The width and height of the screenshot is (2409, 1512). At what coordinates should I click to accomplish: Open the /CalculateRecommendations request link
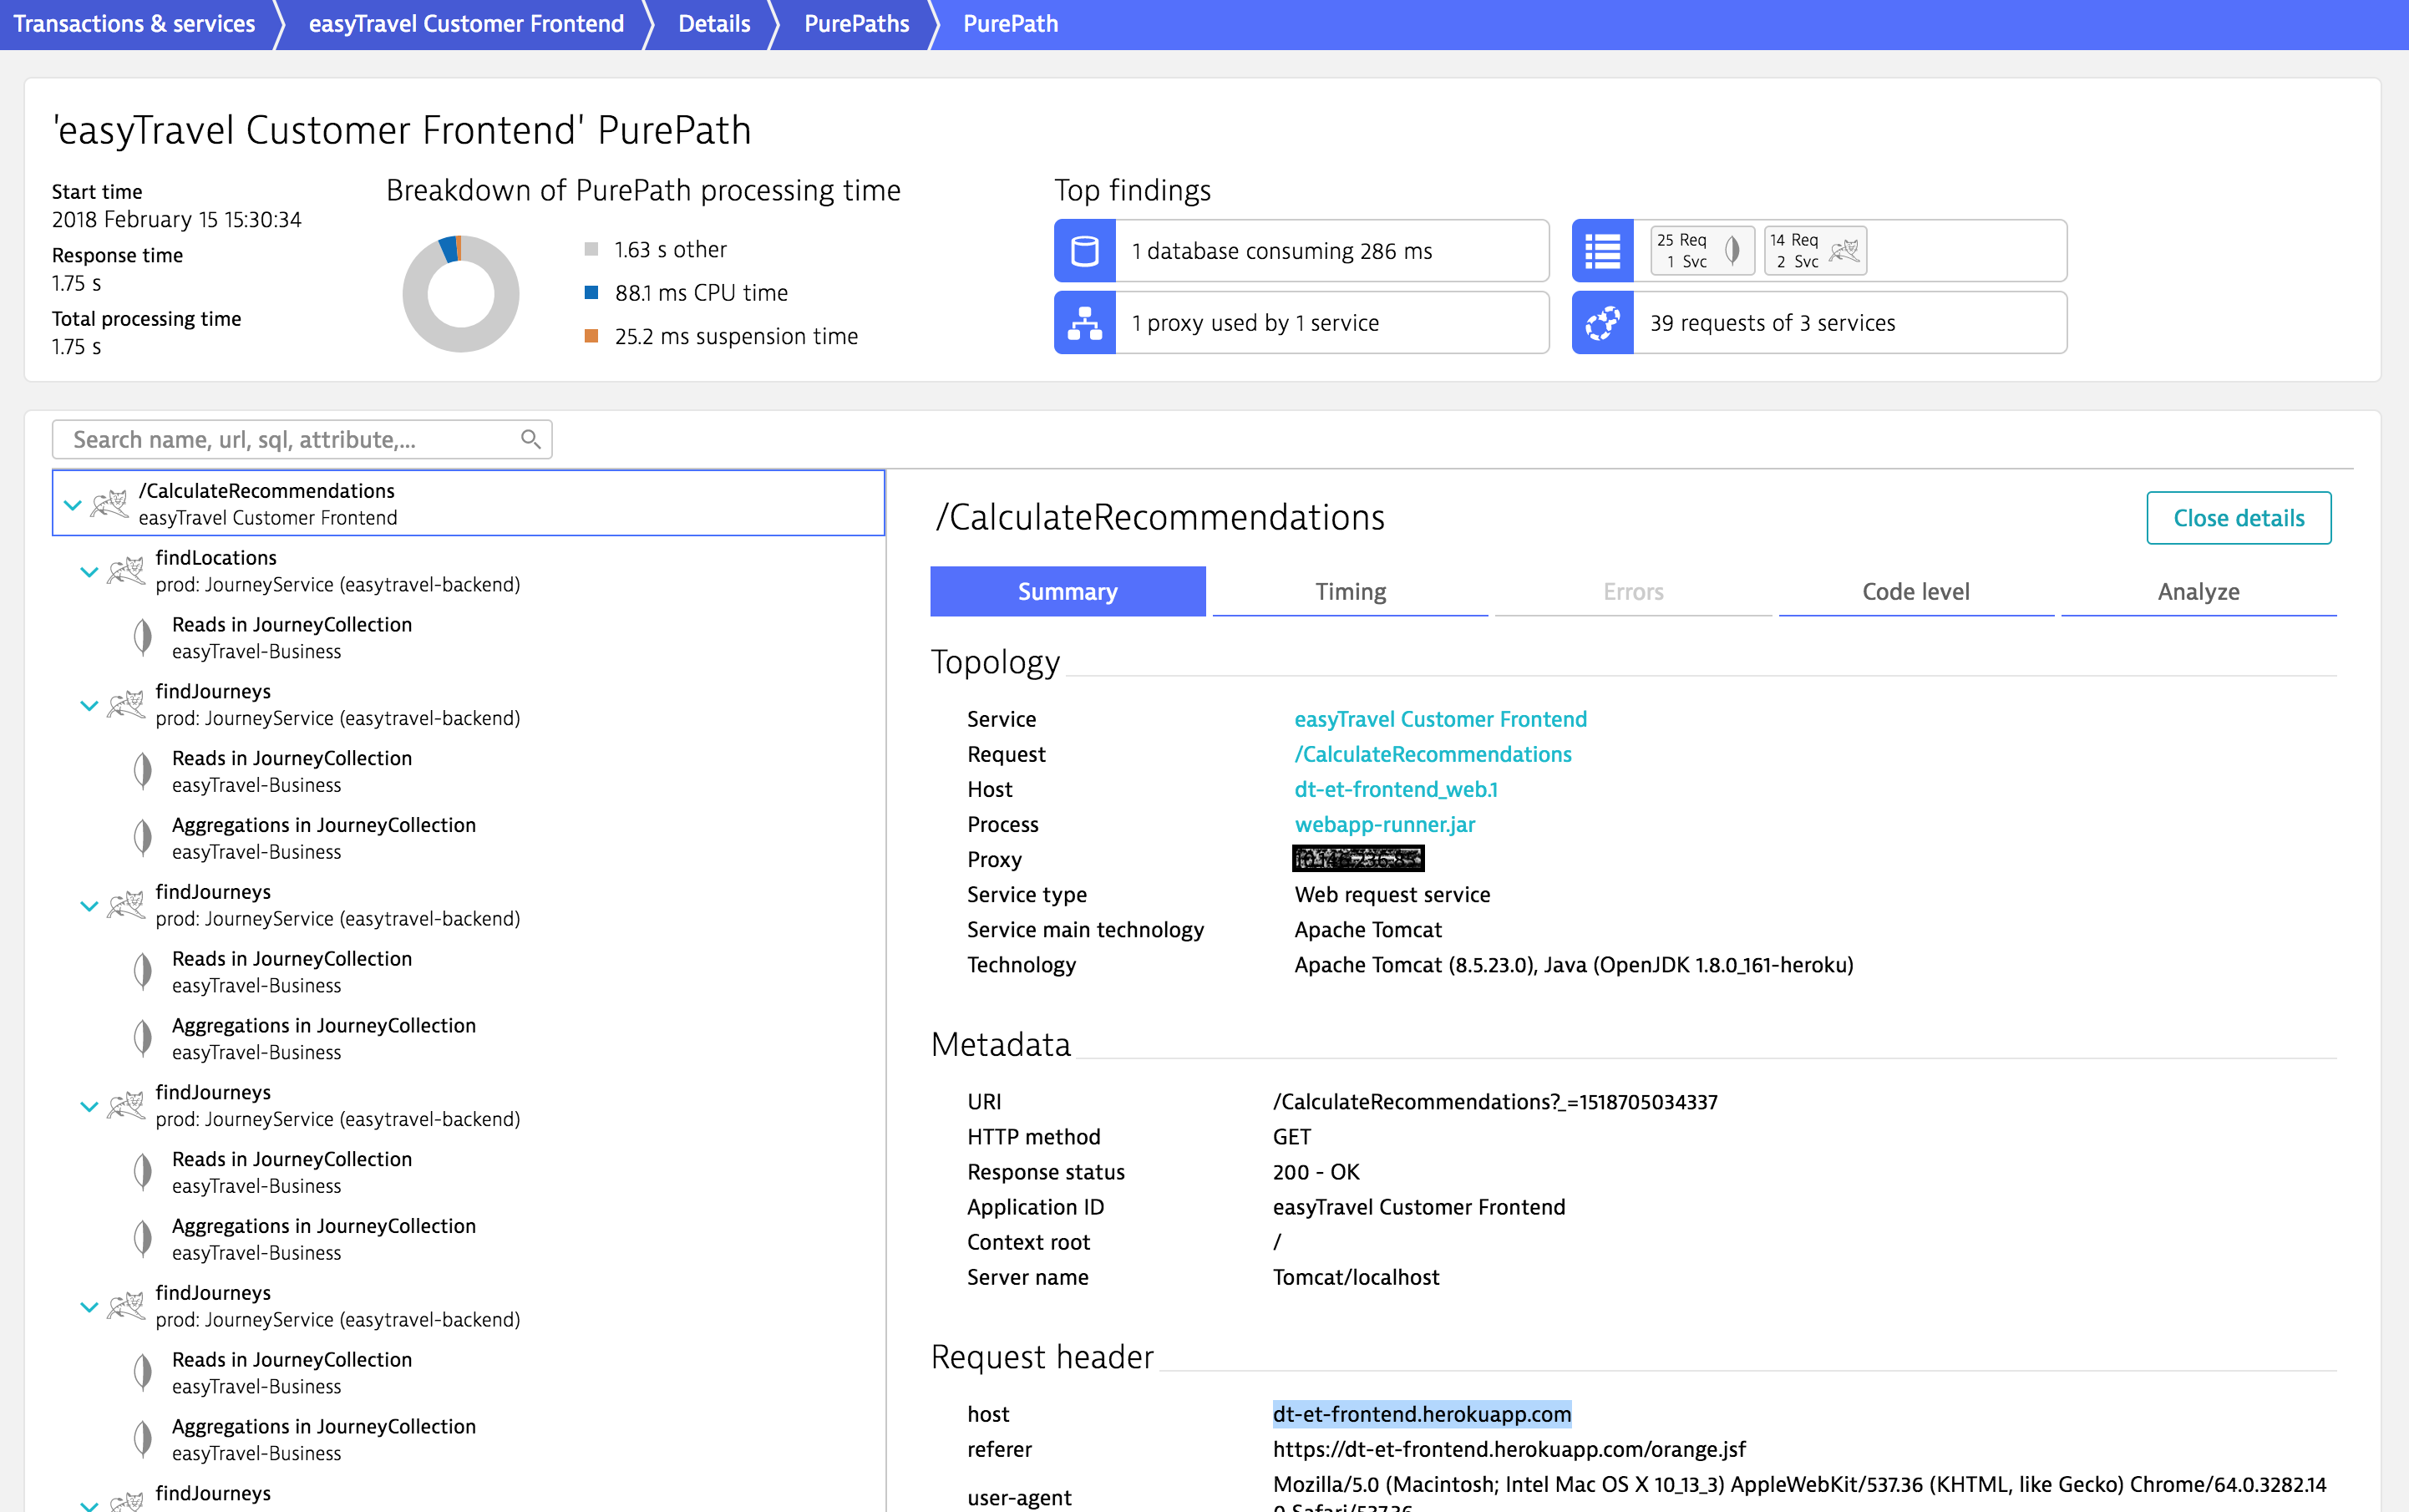click(1432, 754)
